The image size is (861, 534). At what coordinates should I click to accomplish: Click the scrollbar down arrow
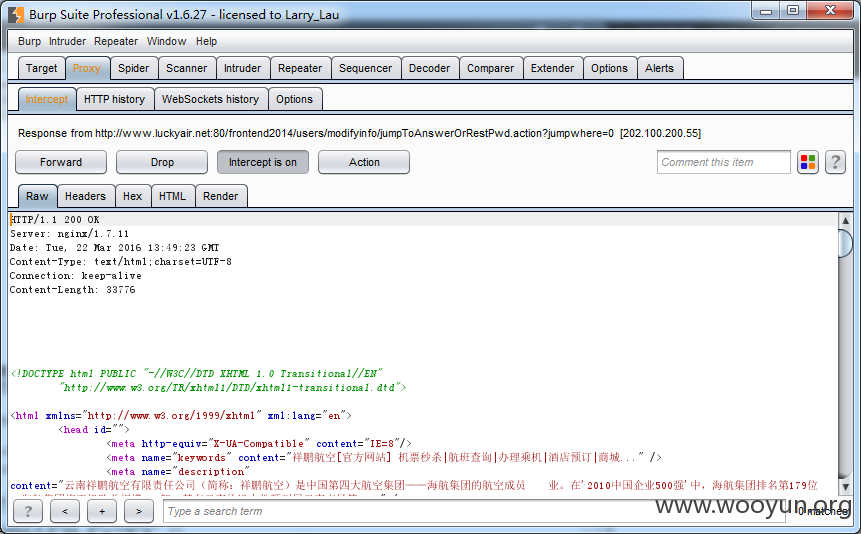(846, 487)
